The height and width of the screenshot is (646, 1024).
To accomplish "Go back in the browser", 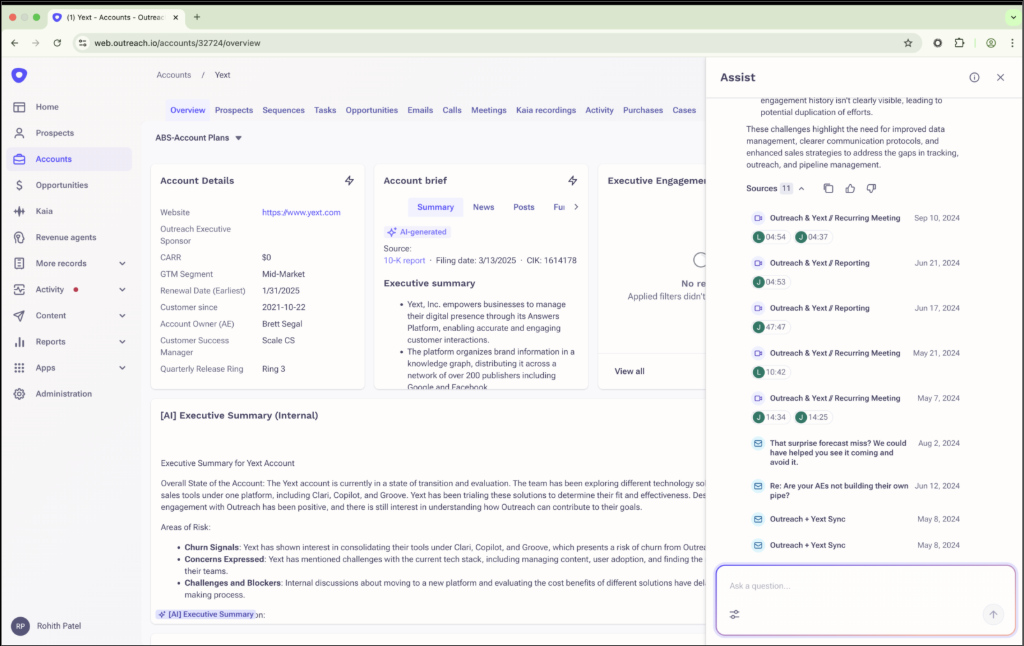I will click(14, 43).
